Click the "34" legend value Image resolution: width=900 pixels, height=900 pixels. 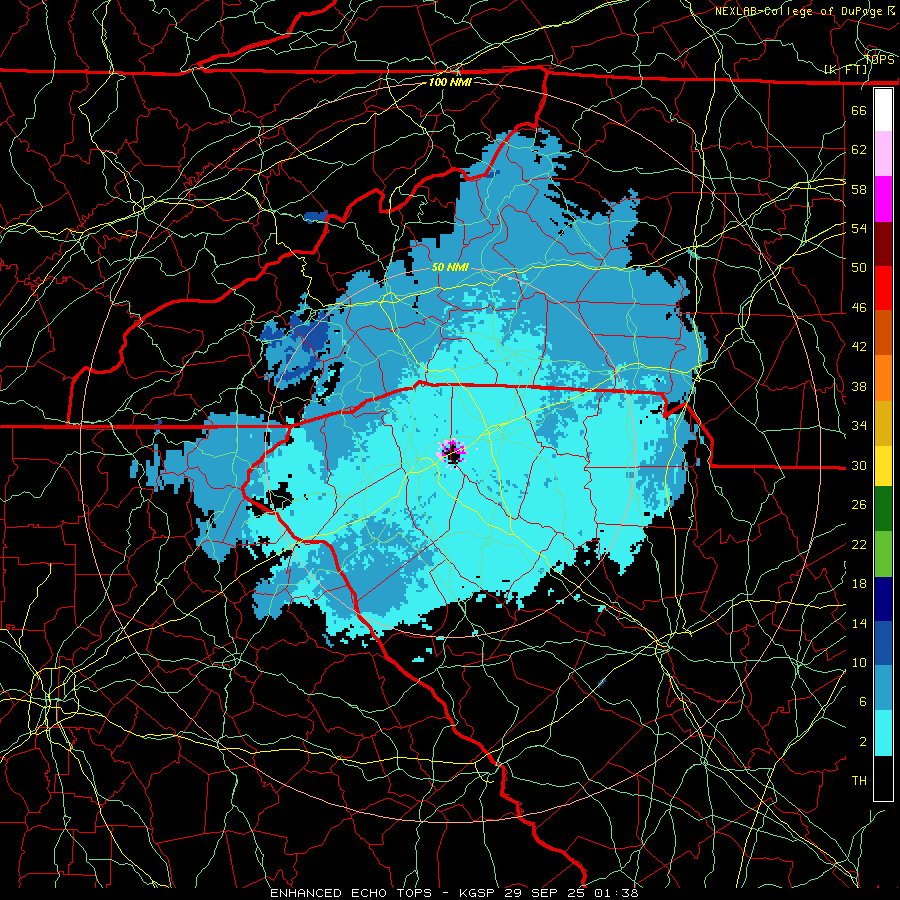coord(859,426)
